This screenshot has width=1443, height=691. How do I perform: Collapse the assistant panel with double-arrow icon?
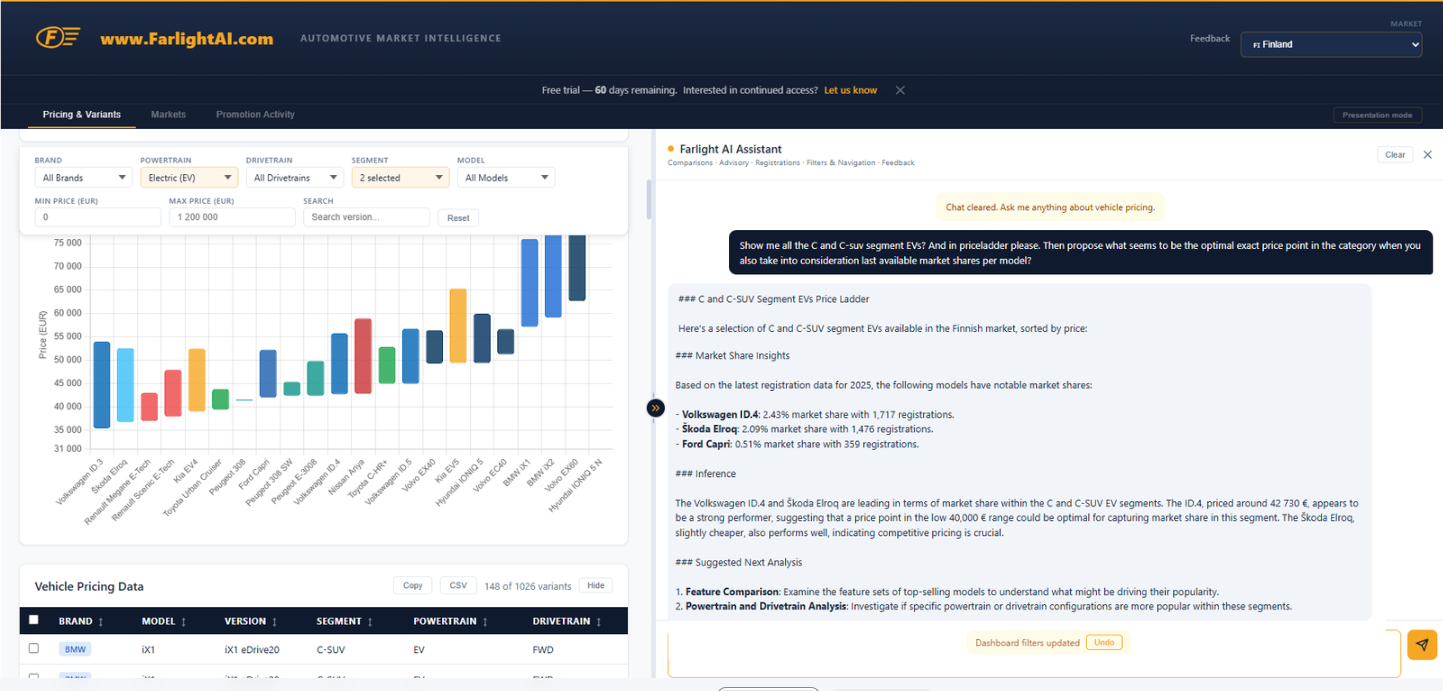pos(655,408)
